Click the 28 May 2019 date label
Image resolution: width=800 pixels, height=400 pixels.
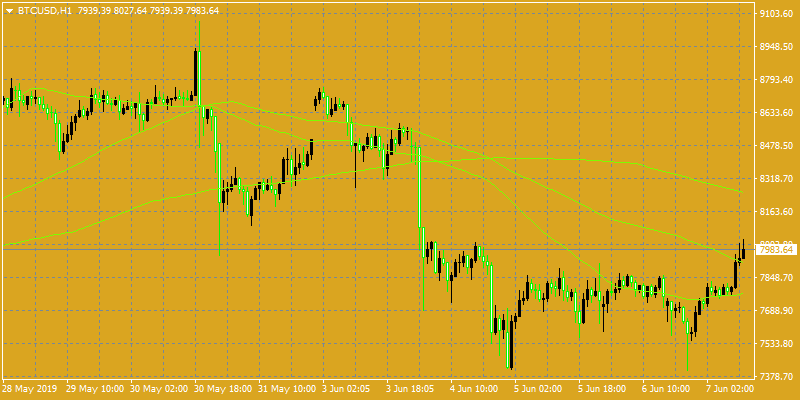(x=30, y=388)
